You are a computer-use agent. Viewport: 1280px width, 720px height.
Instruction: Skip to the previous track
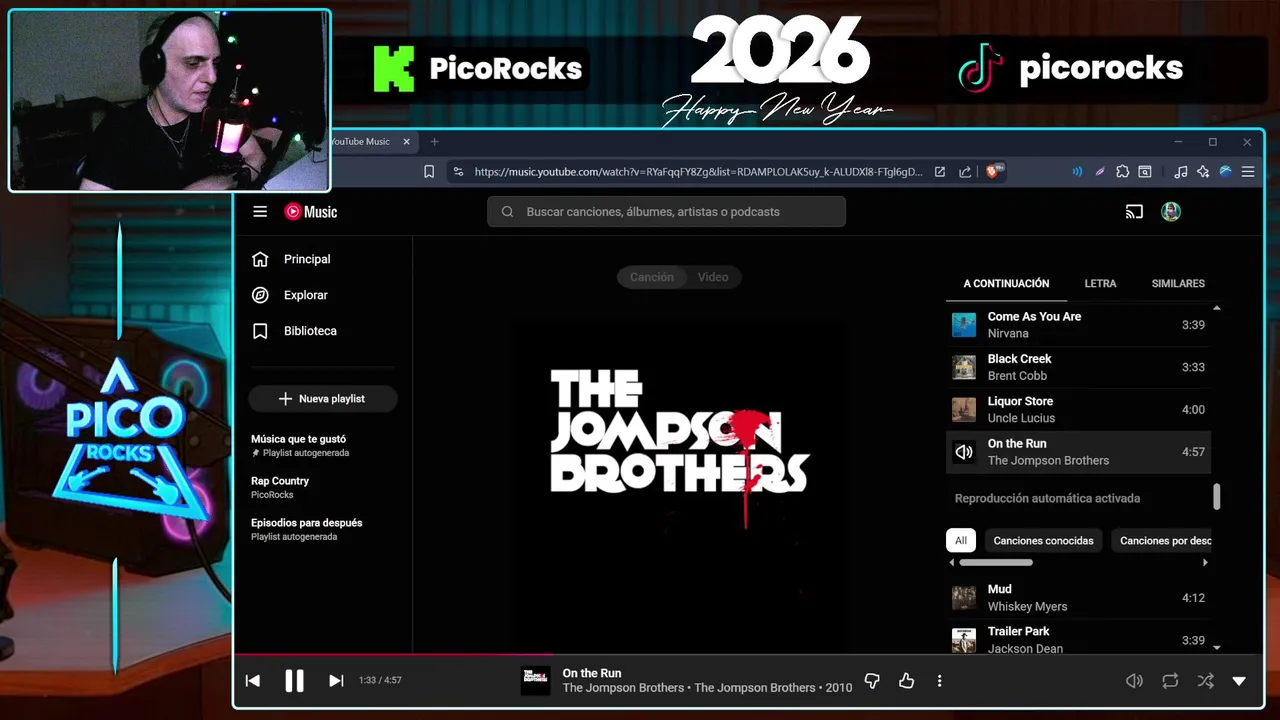(x=253, y=681)
